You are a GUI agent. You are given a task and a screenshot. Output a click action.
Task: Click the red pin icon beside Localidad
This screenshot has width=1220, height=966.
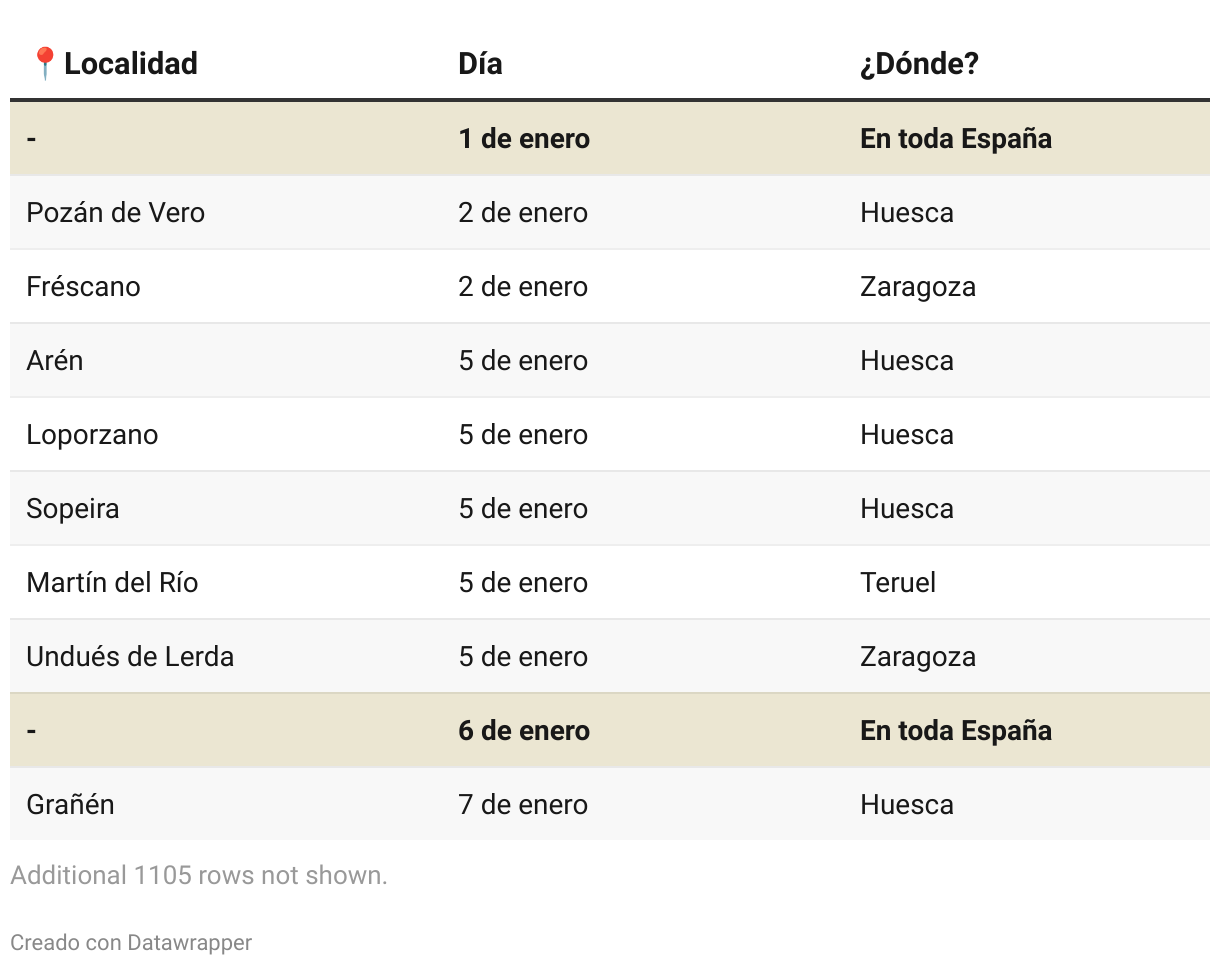click(x=44, y=64)
